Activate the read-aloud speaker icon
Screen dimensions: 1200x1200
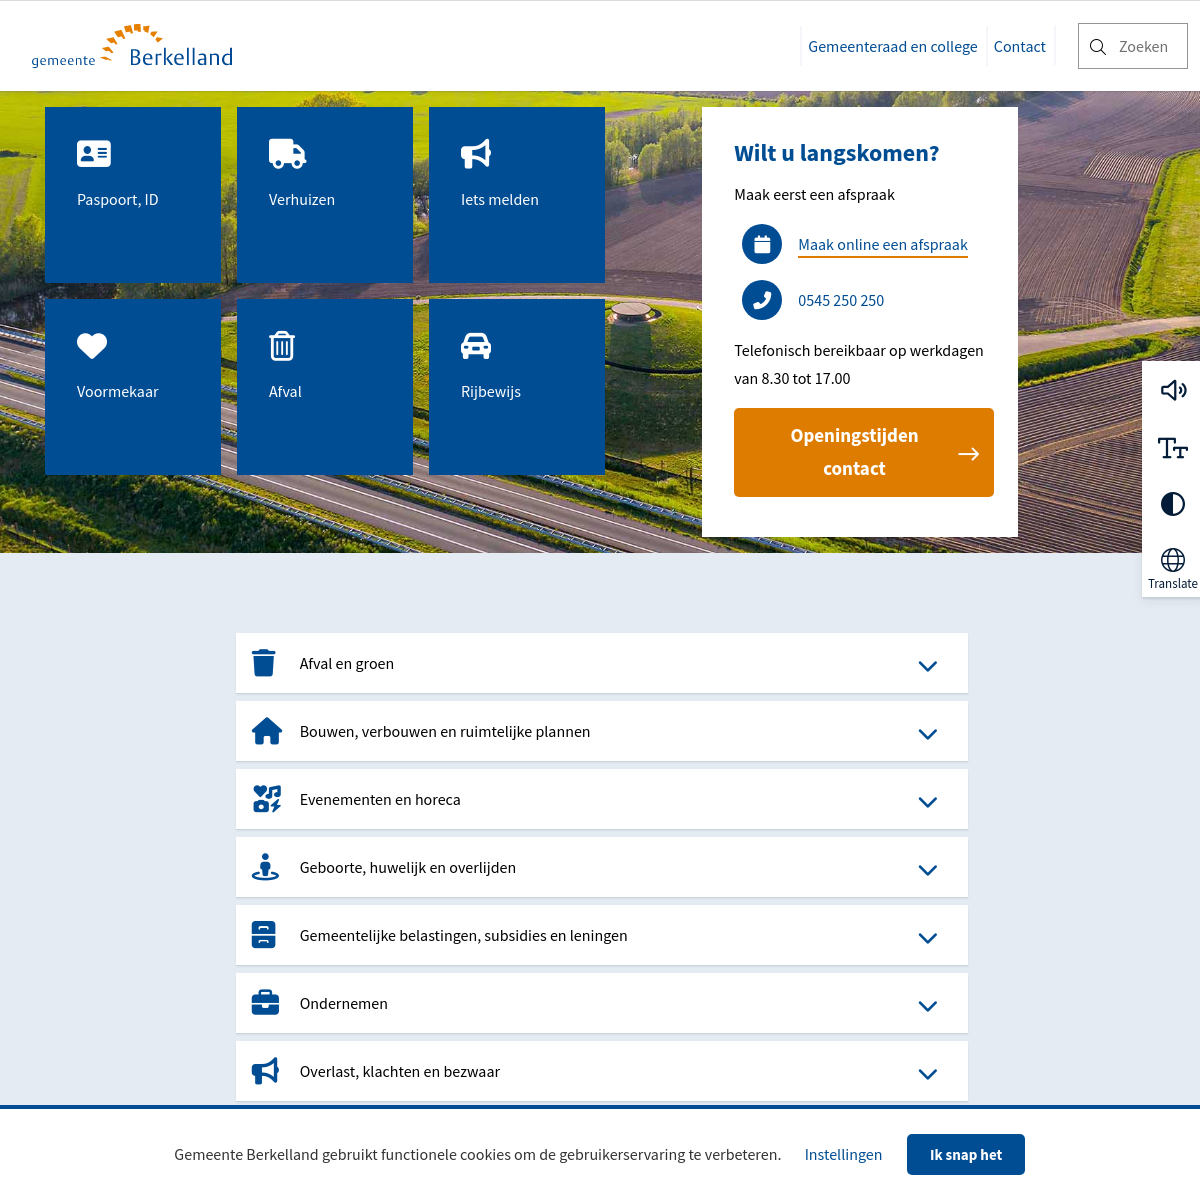1173,390
